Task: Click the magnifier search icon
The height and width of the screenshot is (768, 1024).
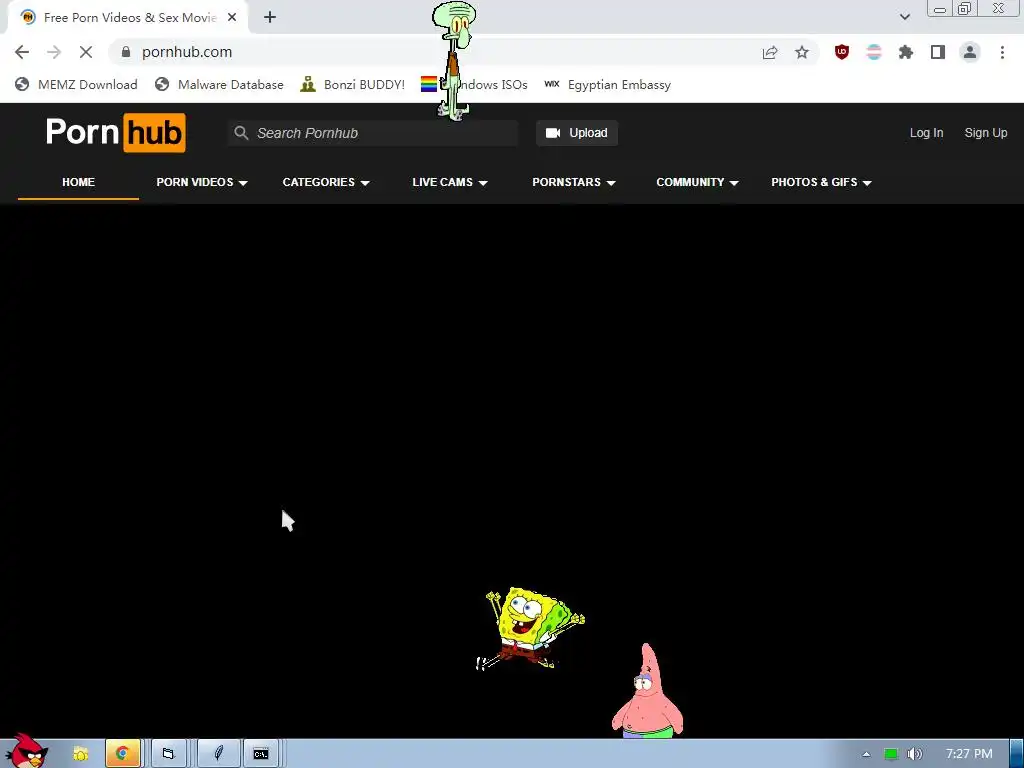Action: pyautogui.click(x=241, y=133)
